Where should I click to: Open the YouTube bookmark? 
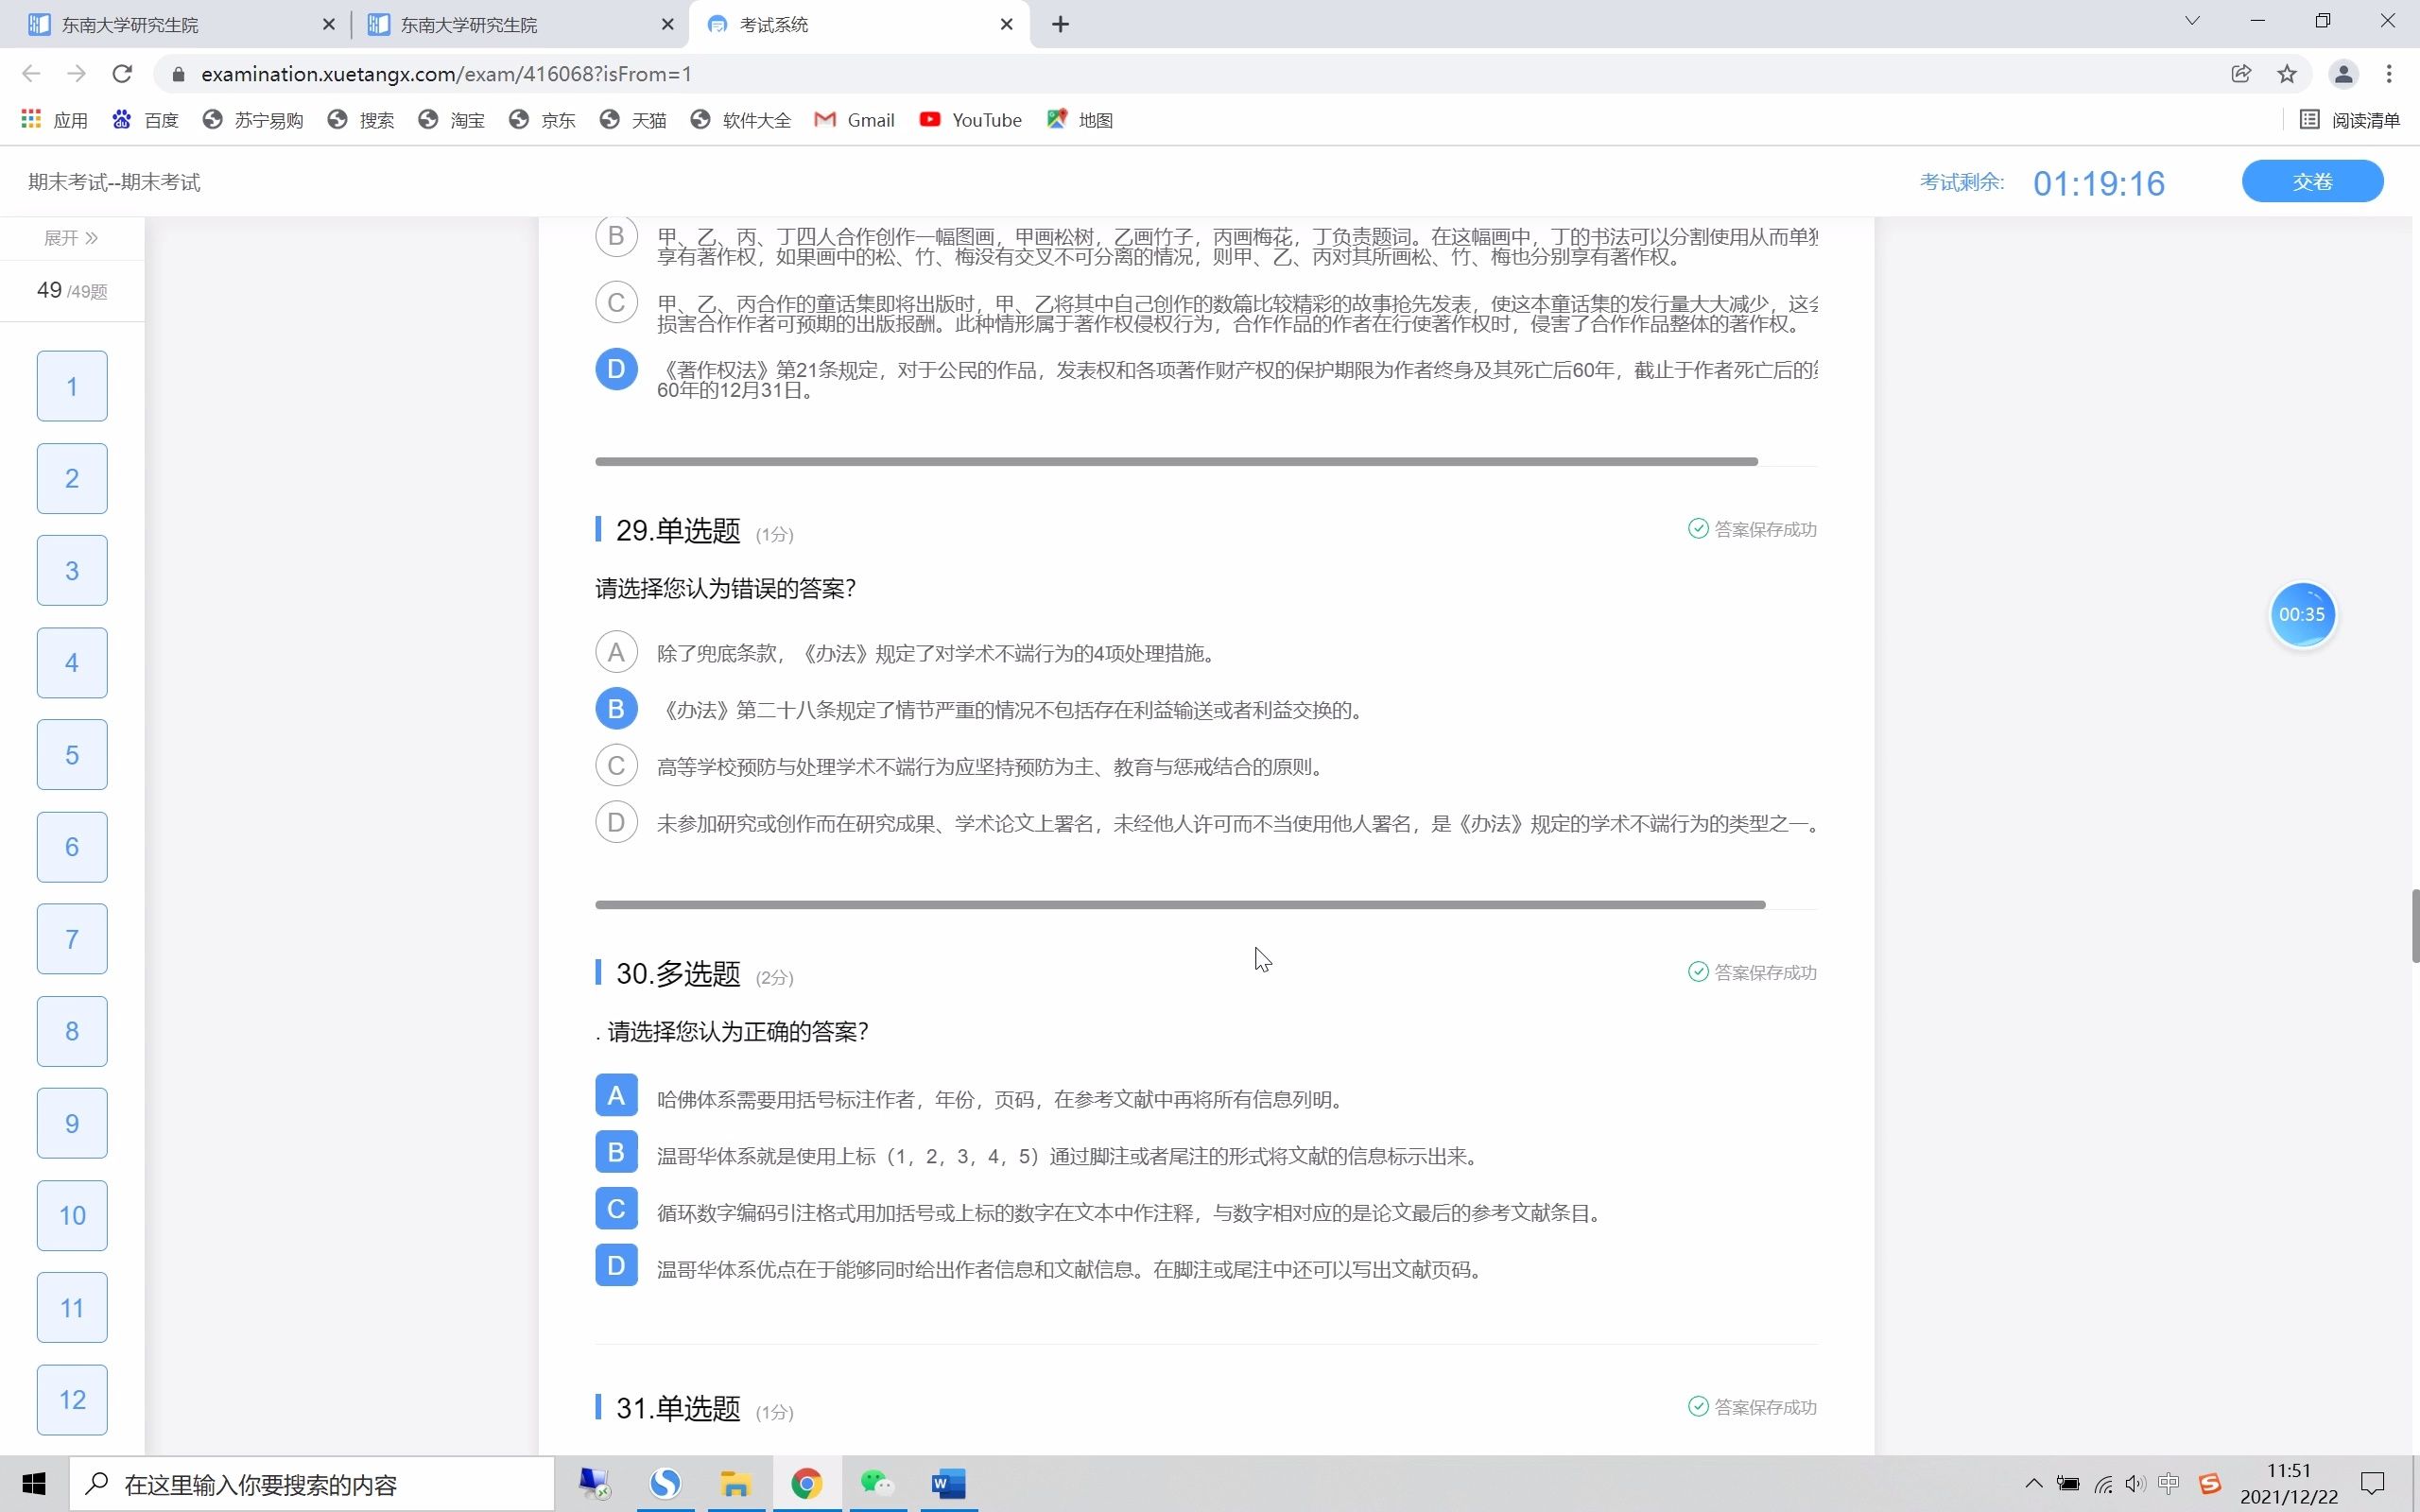pos(971,120)
